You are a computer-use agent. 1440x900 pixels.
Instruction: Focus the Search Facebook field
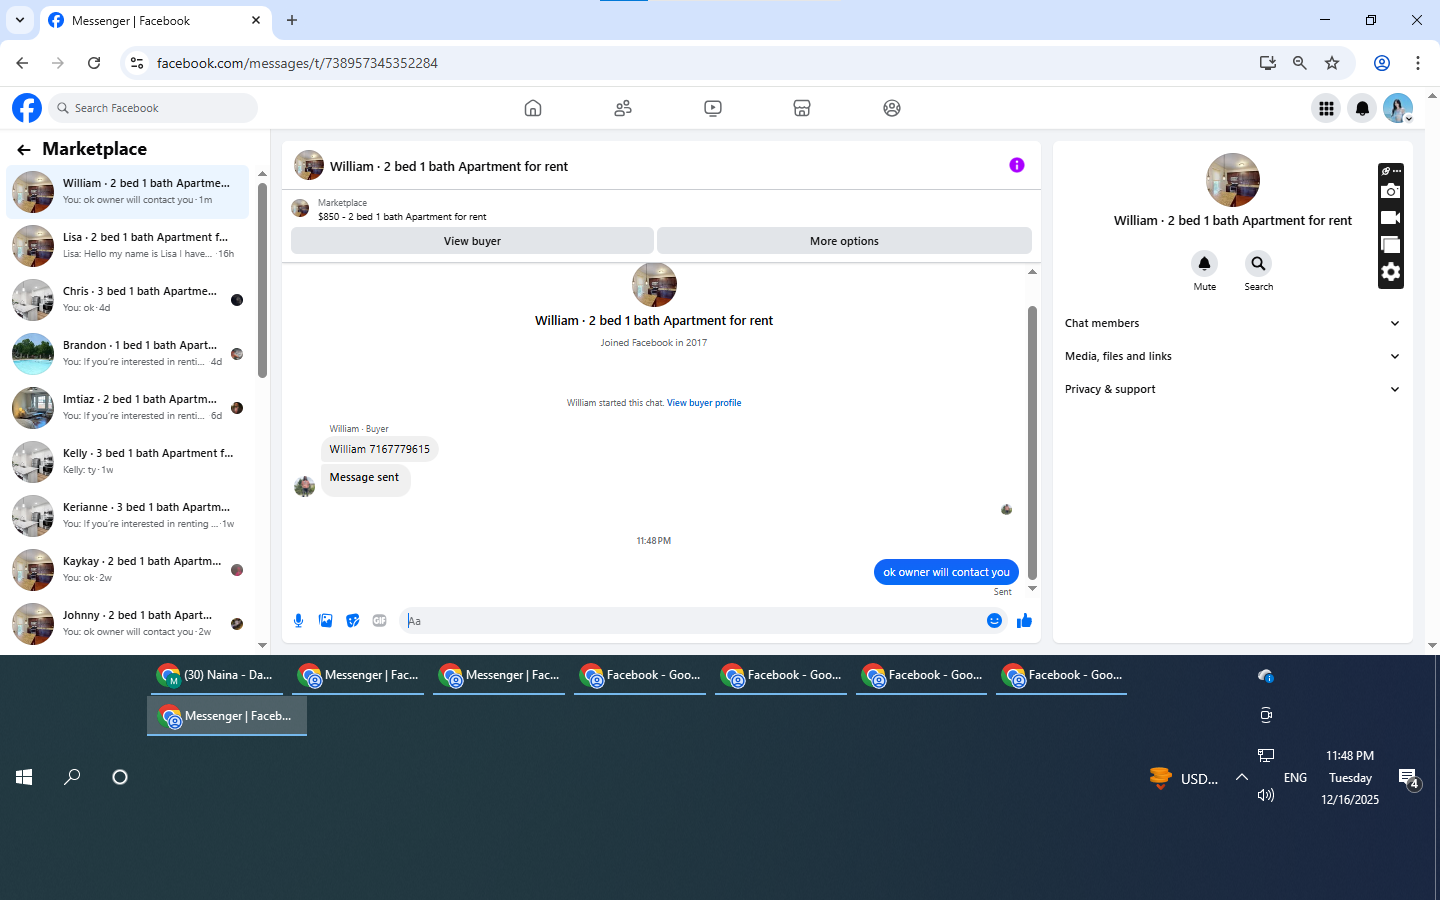pos(153,108)
